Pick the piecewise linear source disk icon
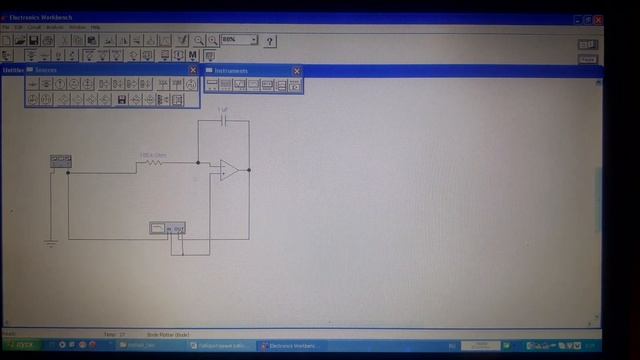This screenshot has height=360, width=640. 121,100
